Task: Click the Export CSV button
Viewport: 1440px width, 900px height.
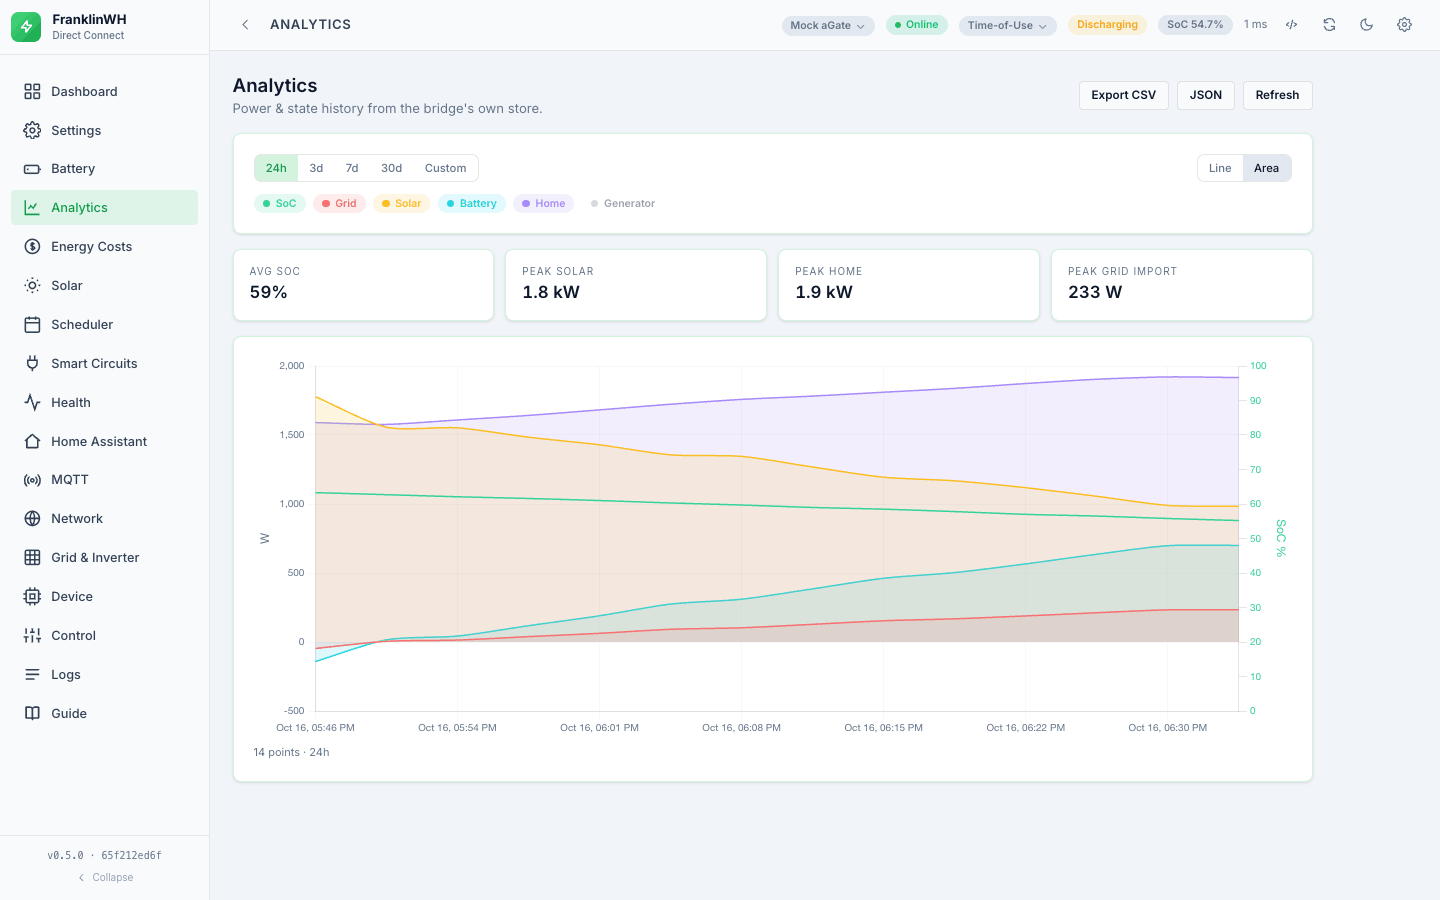Action: pyautogui.click(x=1124, y=95)
